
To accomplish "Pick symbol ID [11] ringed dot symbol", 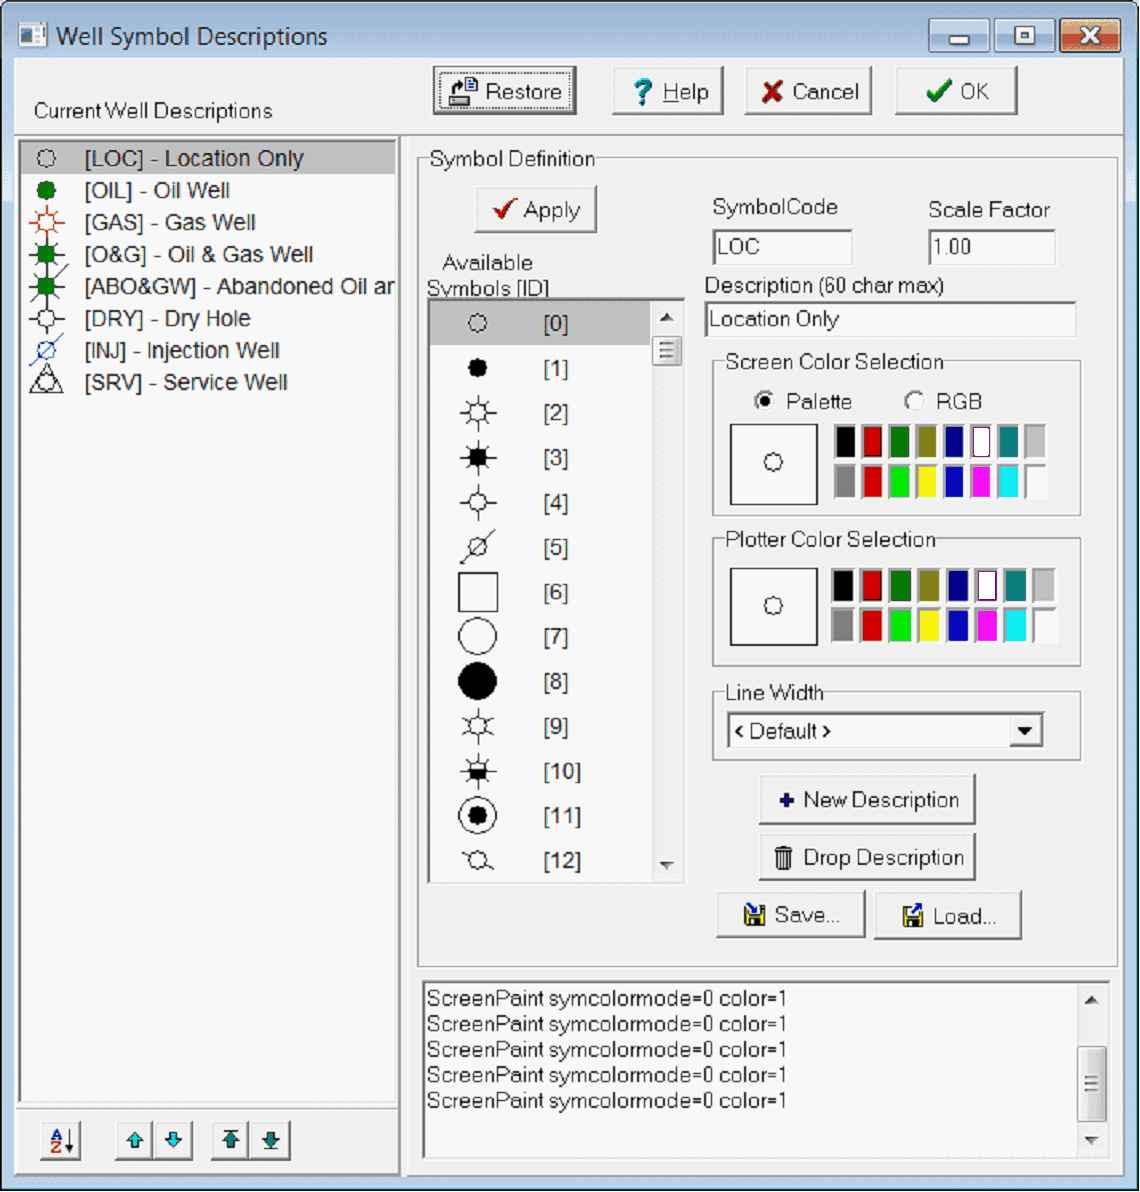I will pos(540,816).
